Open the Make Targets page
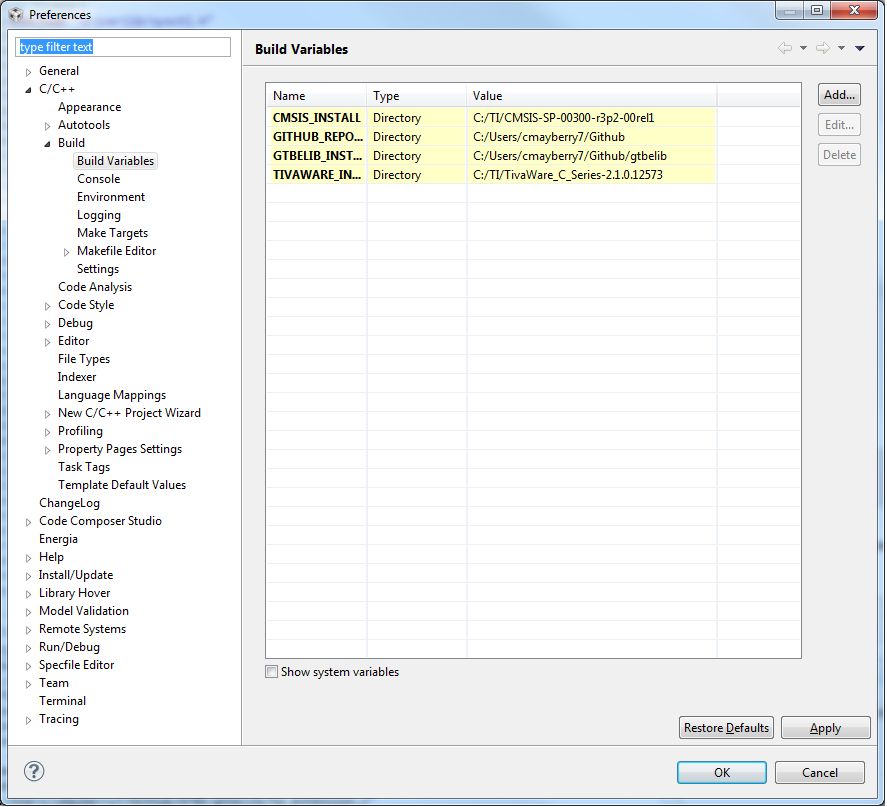 [x=112, y=233]
